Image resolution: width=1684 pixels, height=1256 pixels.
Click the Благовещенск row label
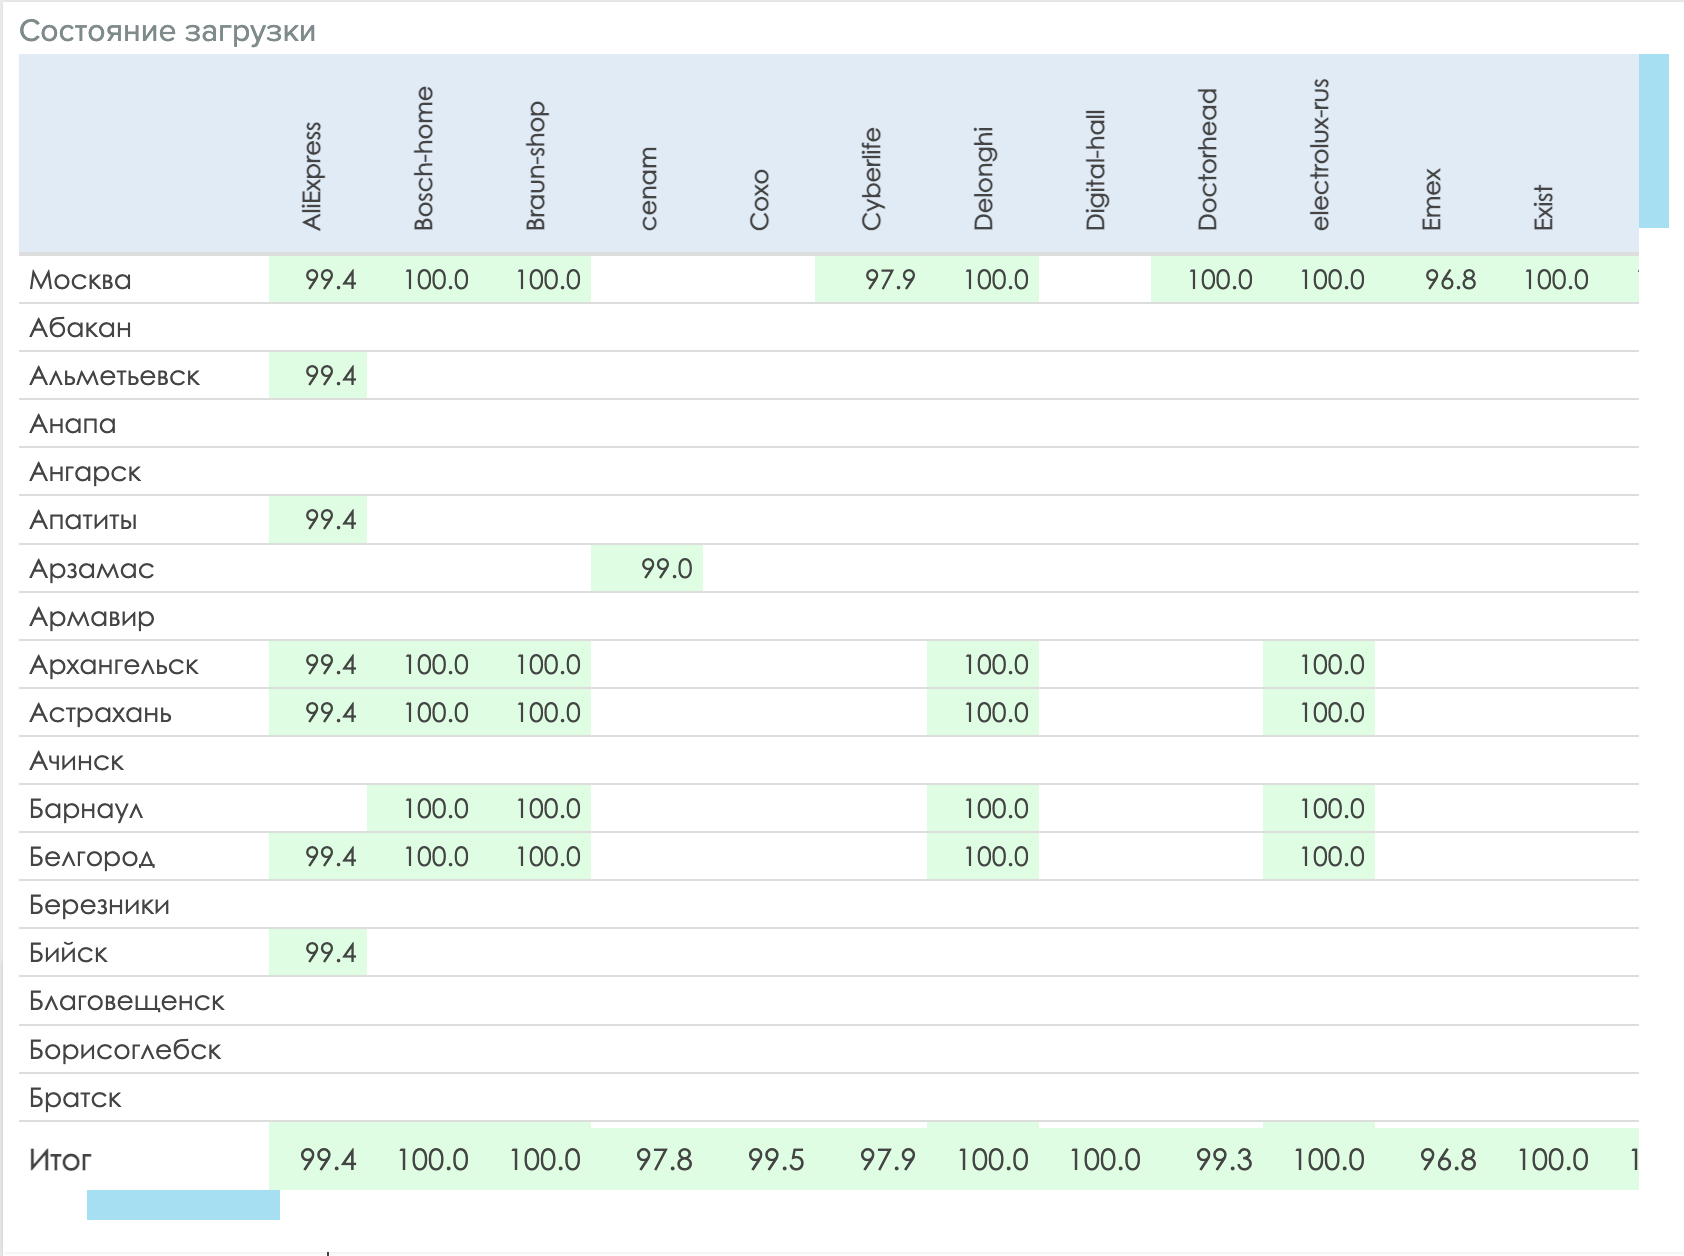point(127,1001)
